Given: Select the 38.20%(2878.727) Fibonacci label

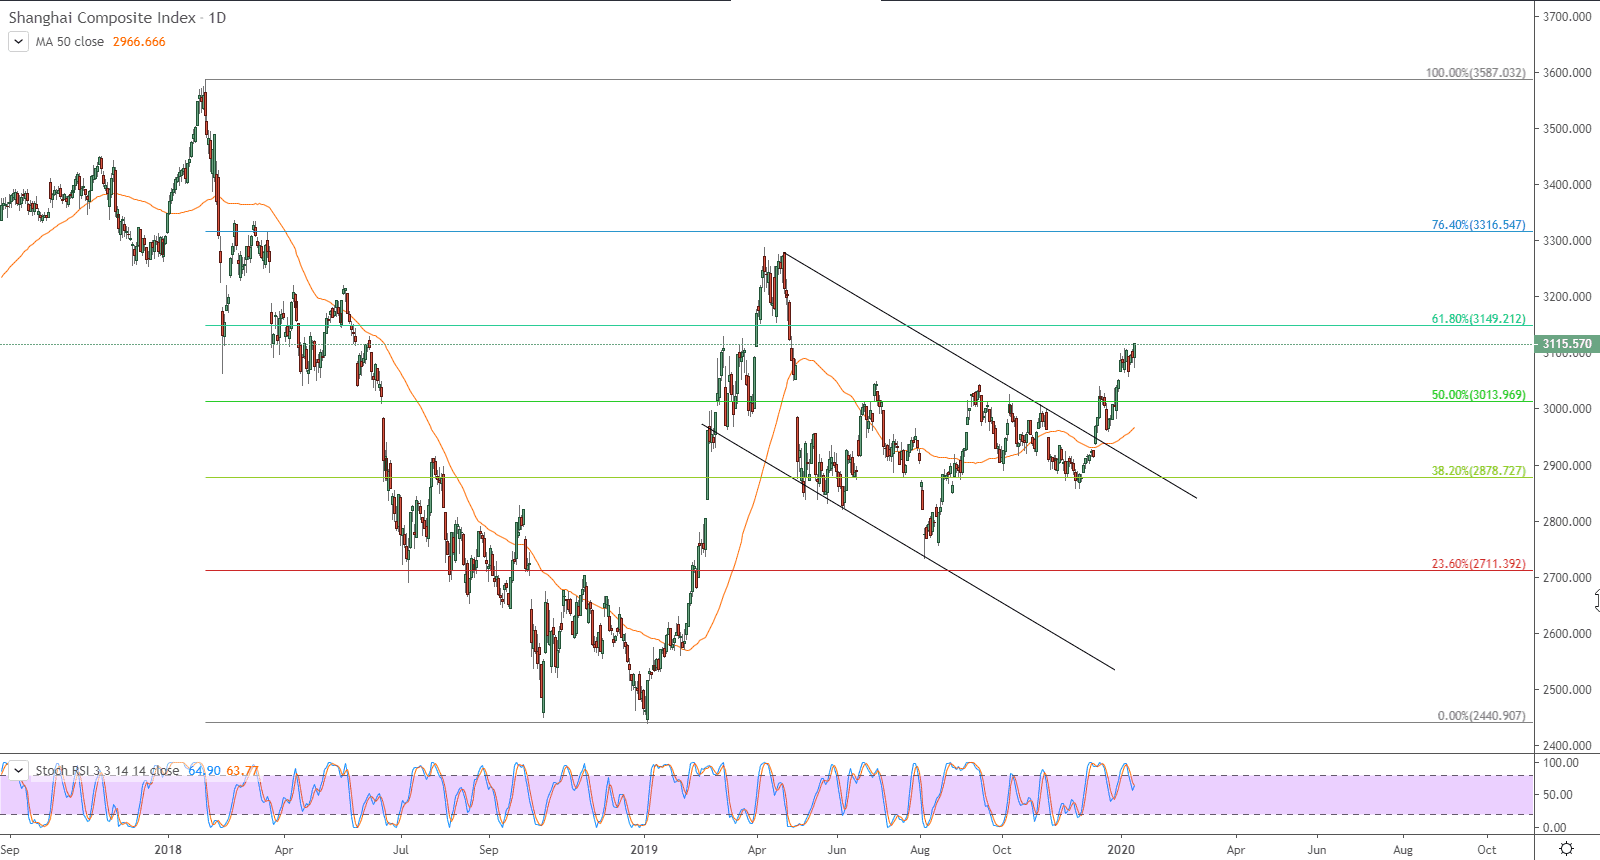Looking at the screenshot, I should pos(1479,471).
